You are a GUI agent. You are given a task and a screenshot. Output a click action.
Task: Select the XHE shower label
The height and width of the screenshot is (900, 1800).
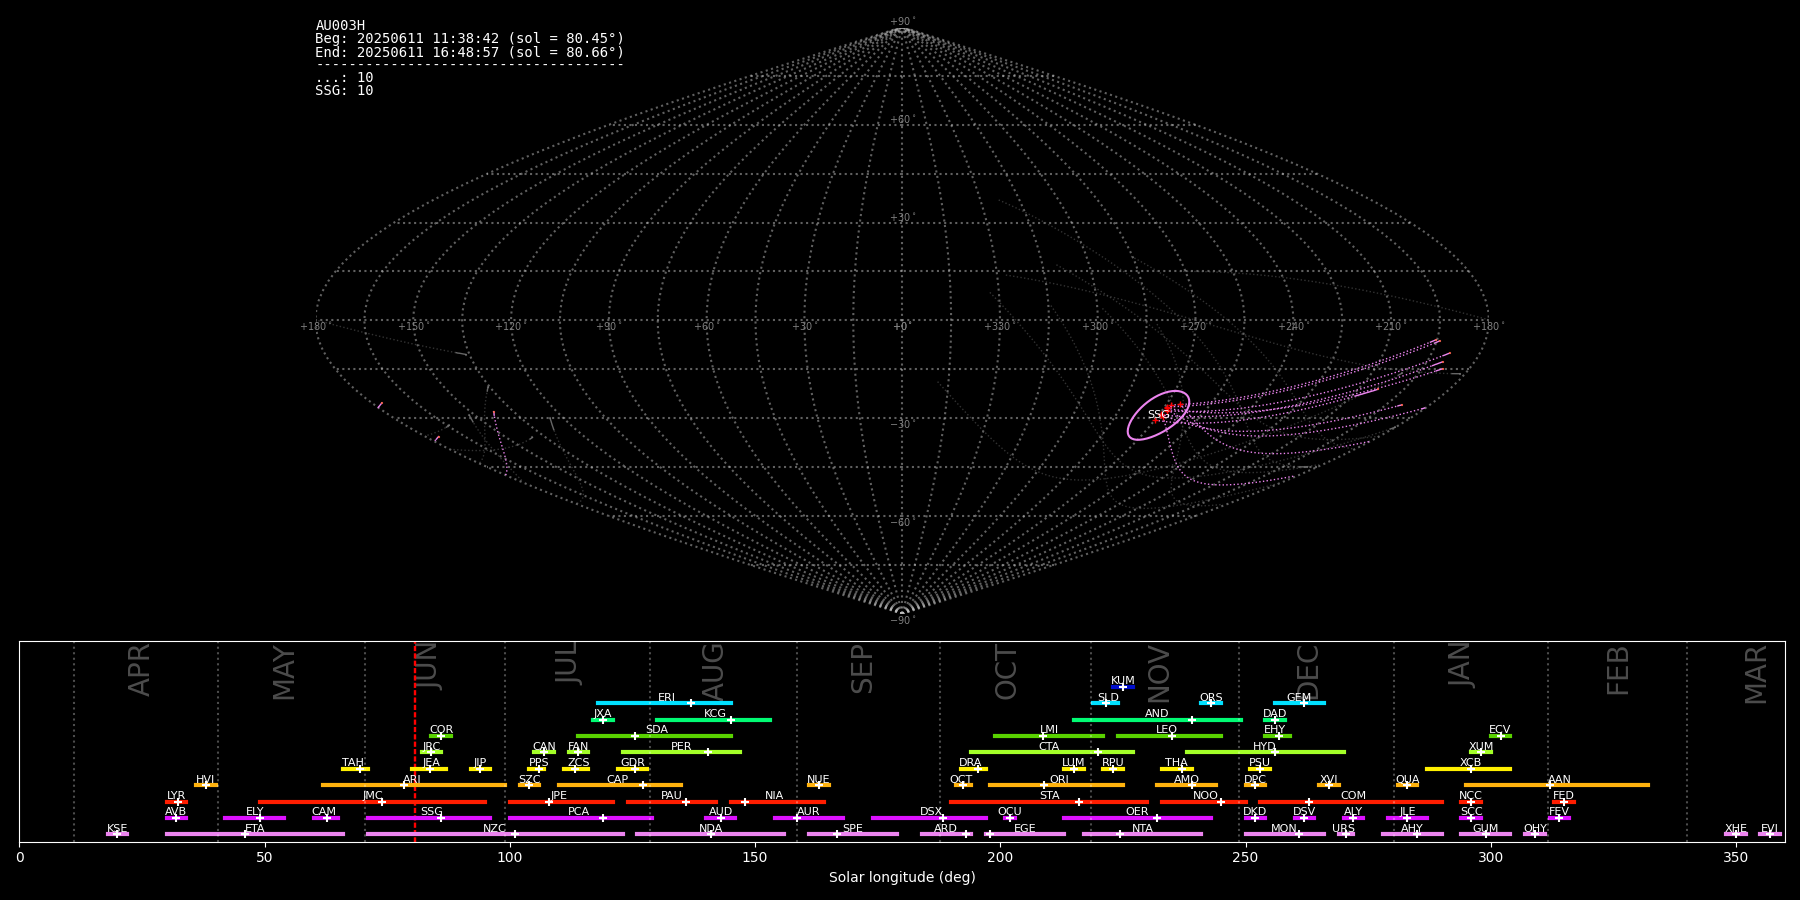pos(1735,829)
